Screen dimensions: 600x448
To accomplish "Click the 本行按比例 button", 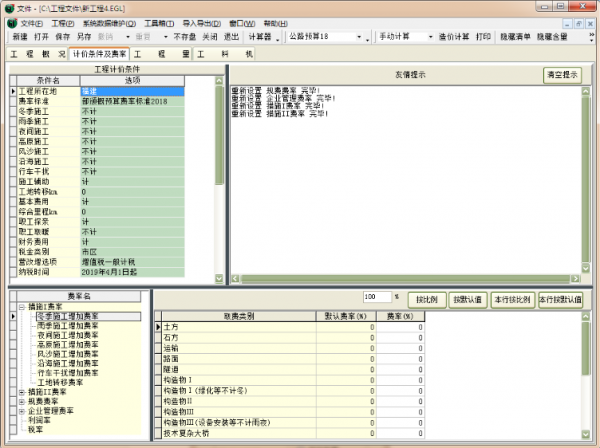I will click(x=513, y=300).
